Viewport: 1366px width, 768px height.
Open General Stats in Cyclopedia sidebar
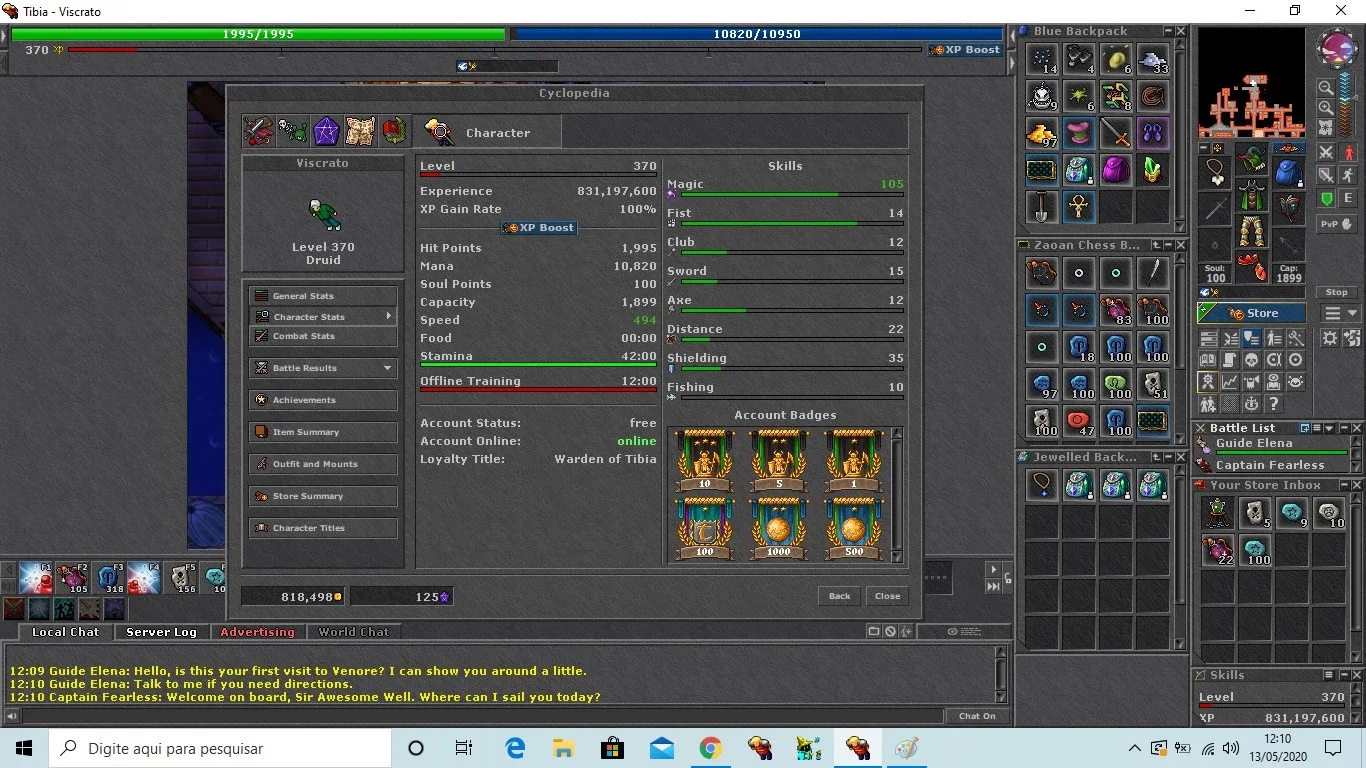323,296
